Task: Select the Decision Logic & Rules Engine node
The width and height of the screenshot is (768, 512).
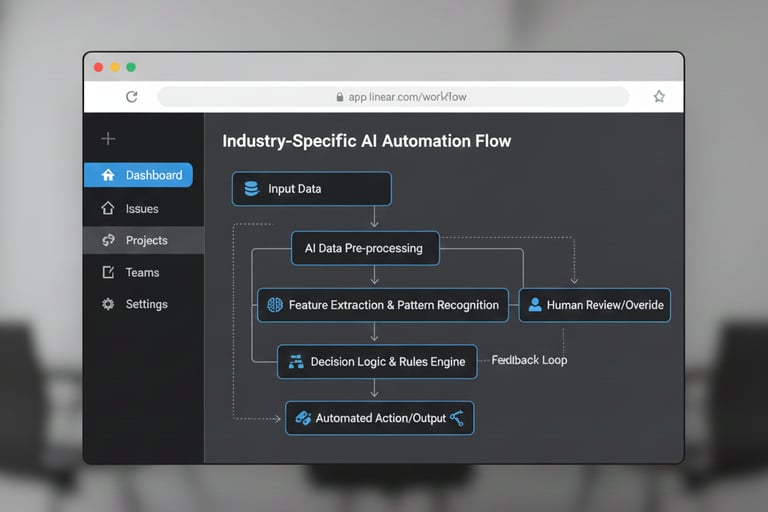Action: pyautogui.click(x=377, y=362)
